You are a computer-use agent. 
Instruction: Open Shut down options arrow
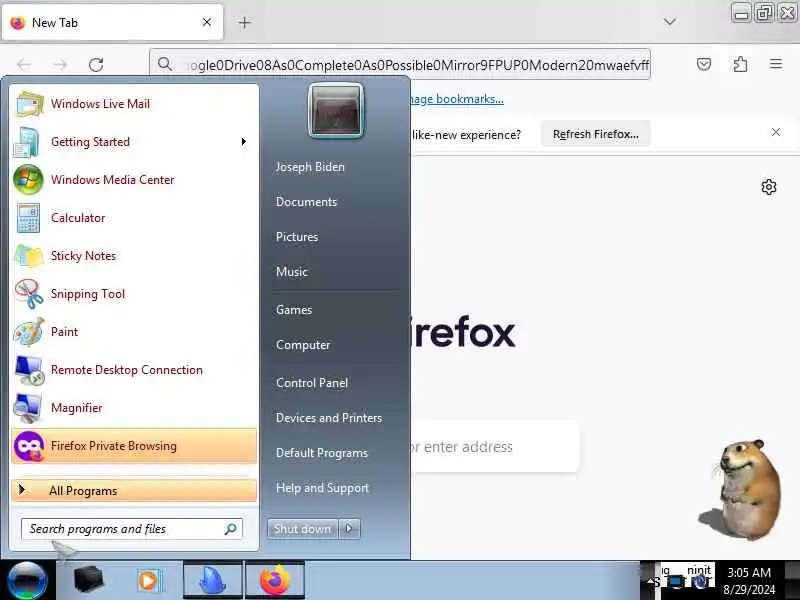click(x=349, y=529)
